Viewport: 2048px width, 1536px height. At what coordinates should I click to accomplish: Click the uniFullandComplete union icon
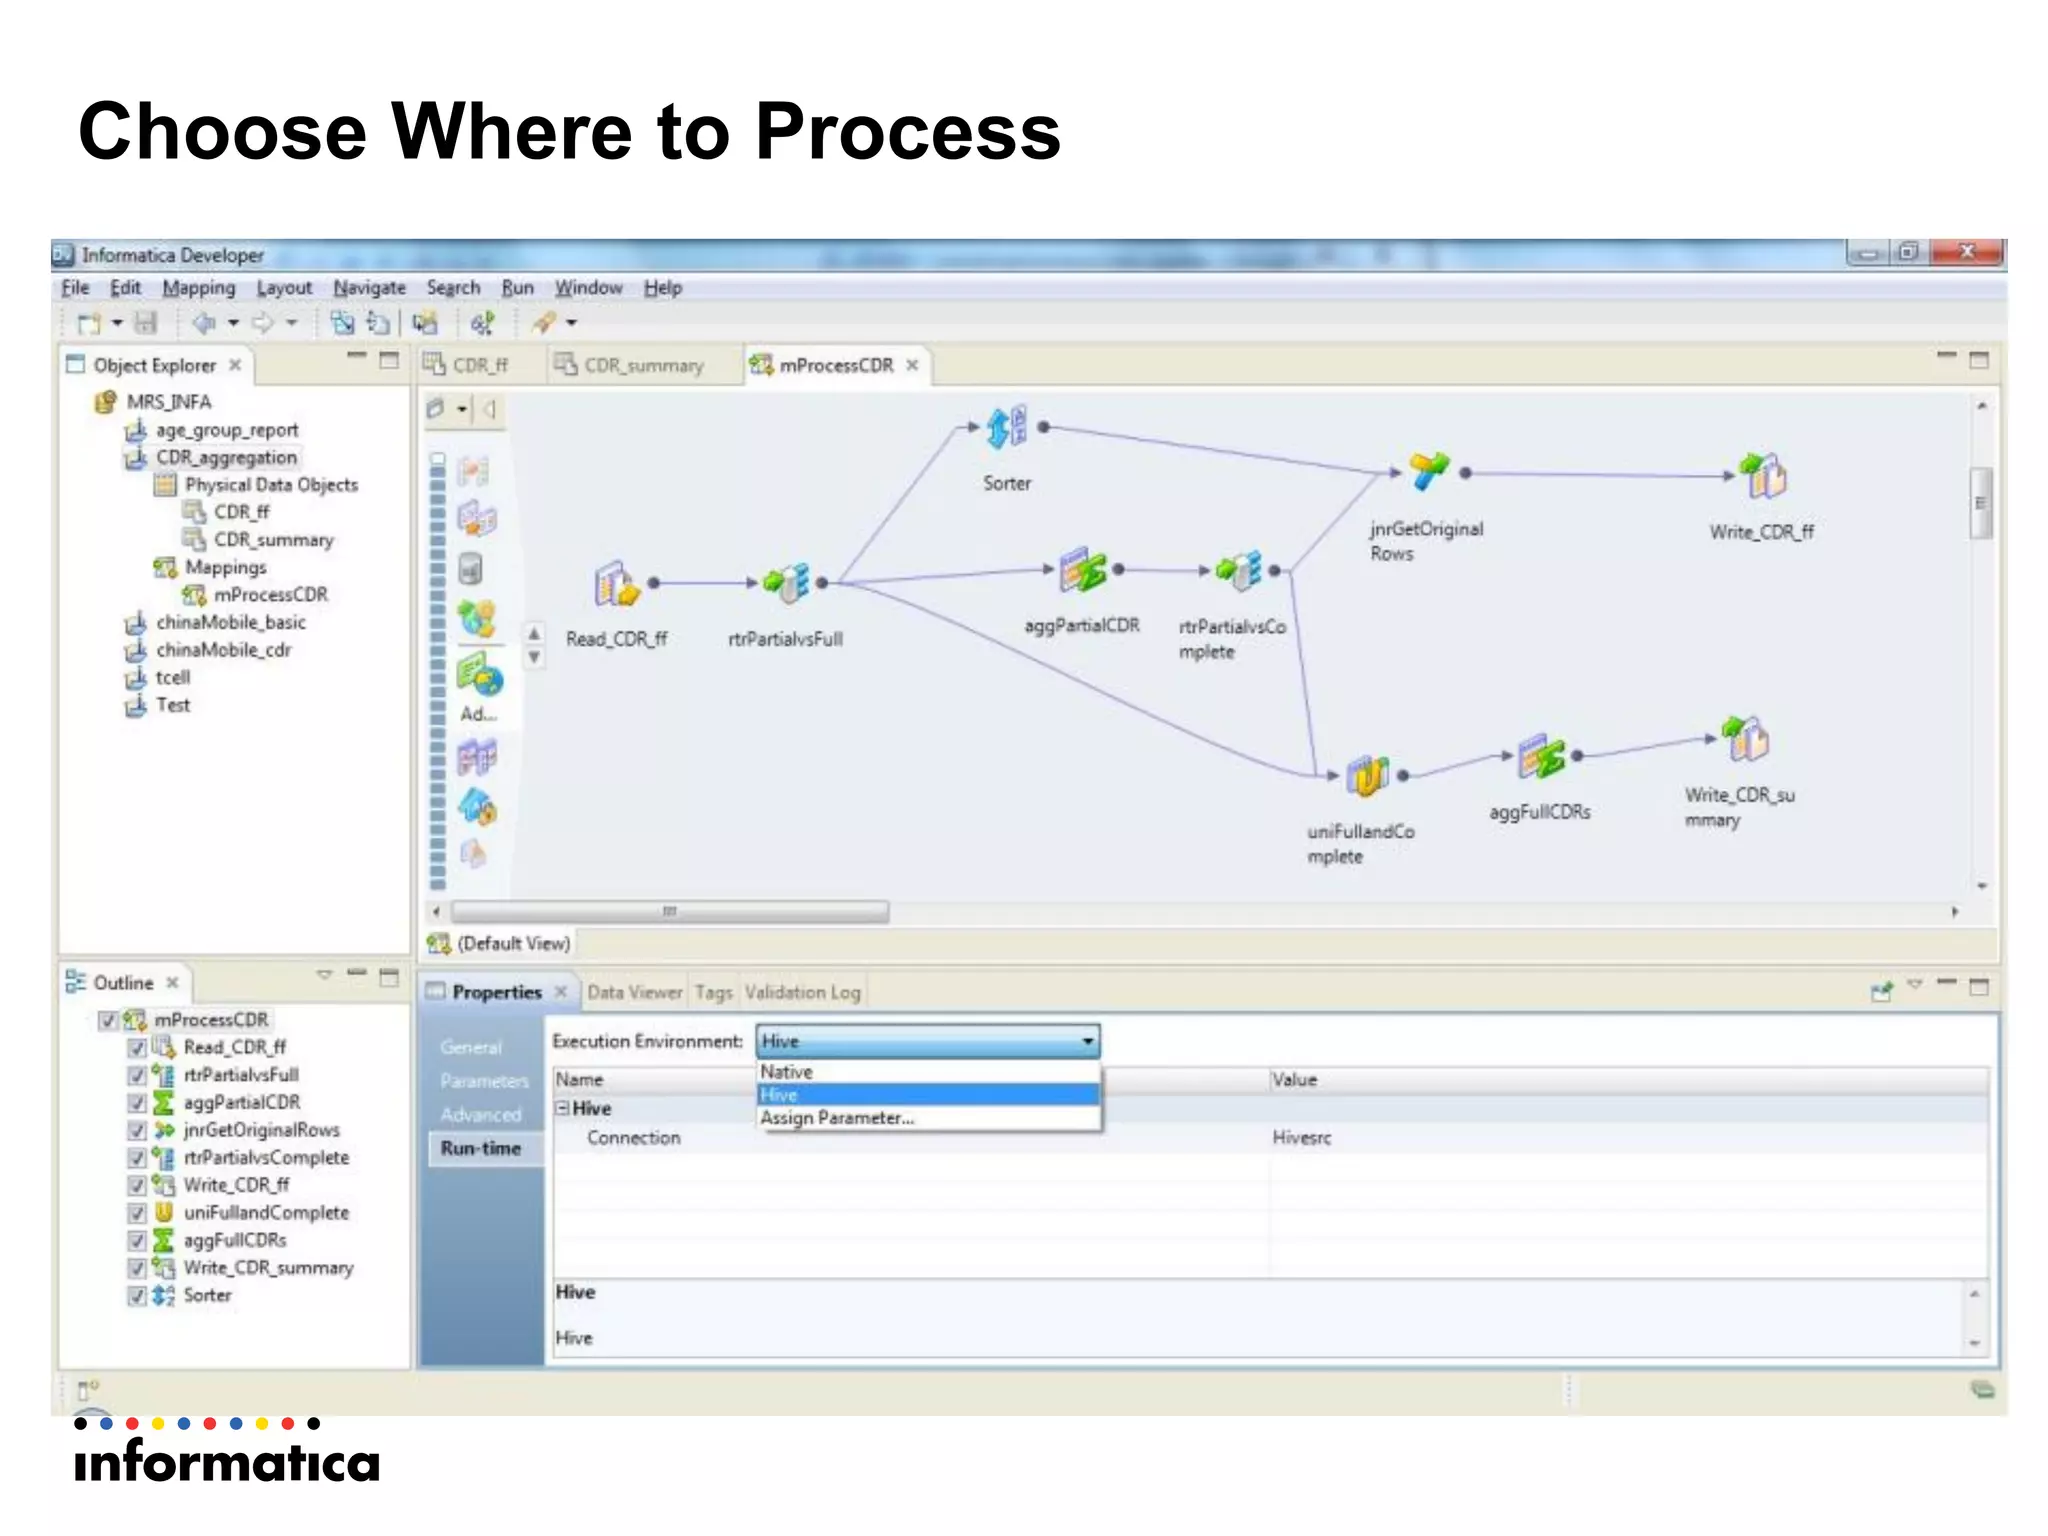[x=1367, y=775]
